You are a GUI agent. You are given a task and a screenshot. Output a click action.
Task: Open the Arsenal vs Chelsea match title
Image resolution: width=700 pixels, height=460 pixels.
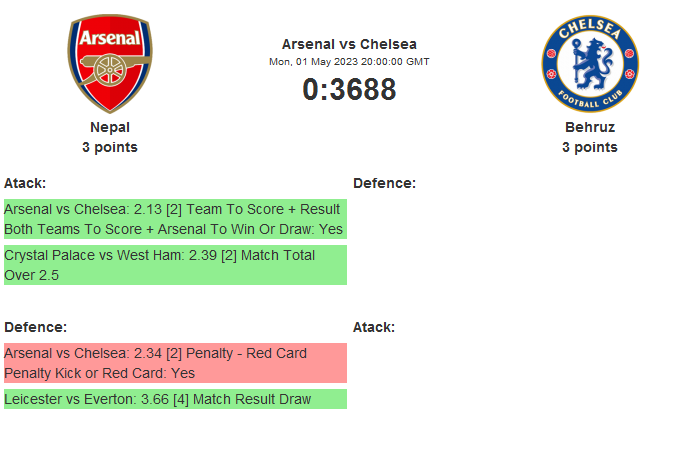(349, 44)
